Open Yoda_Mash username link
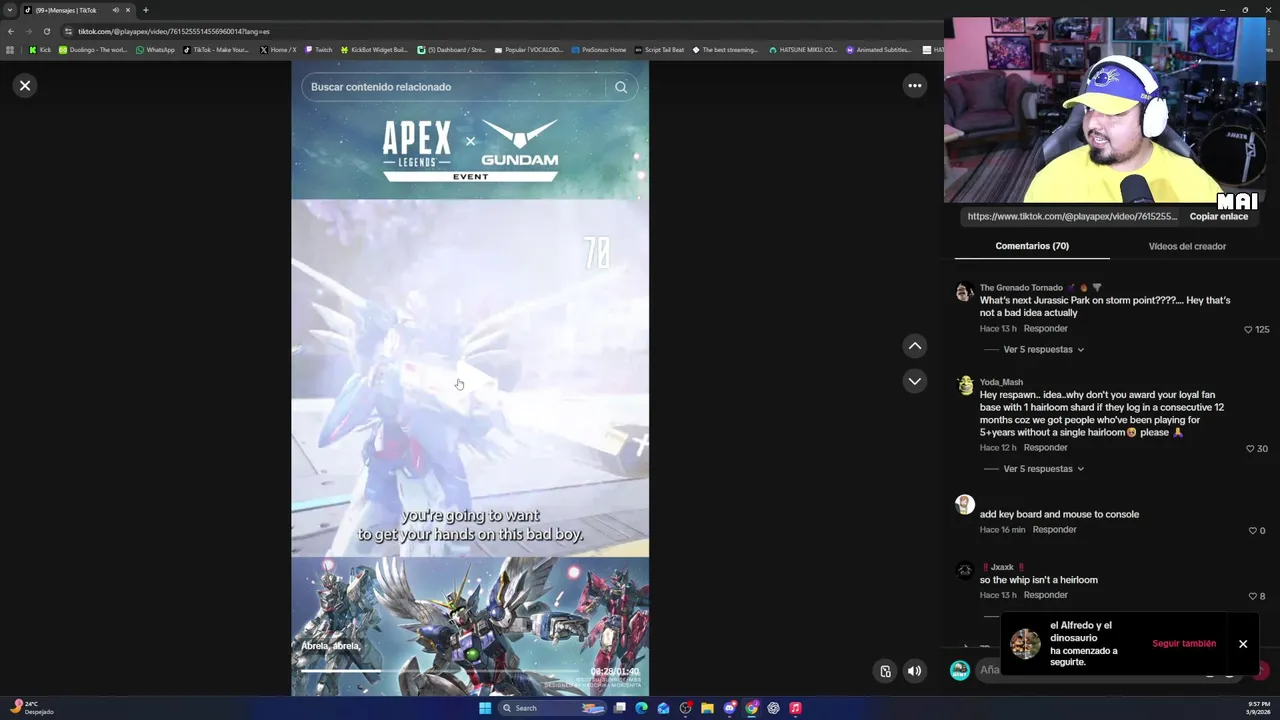1280x720 pixels. [x=1001, y=382]
